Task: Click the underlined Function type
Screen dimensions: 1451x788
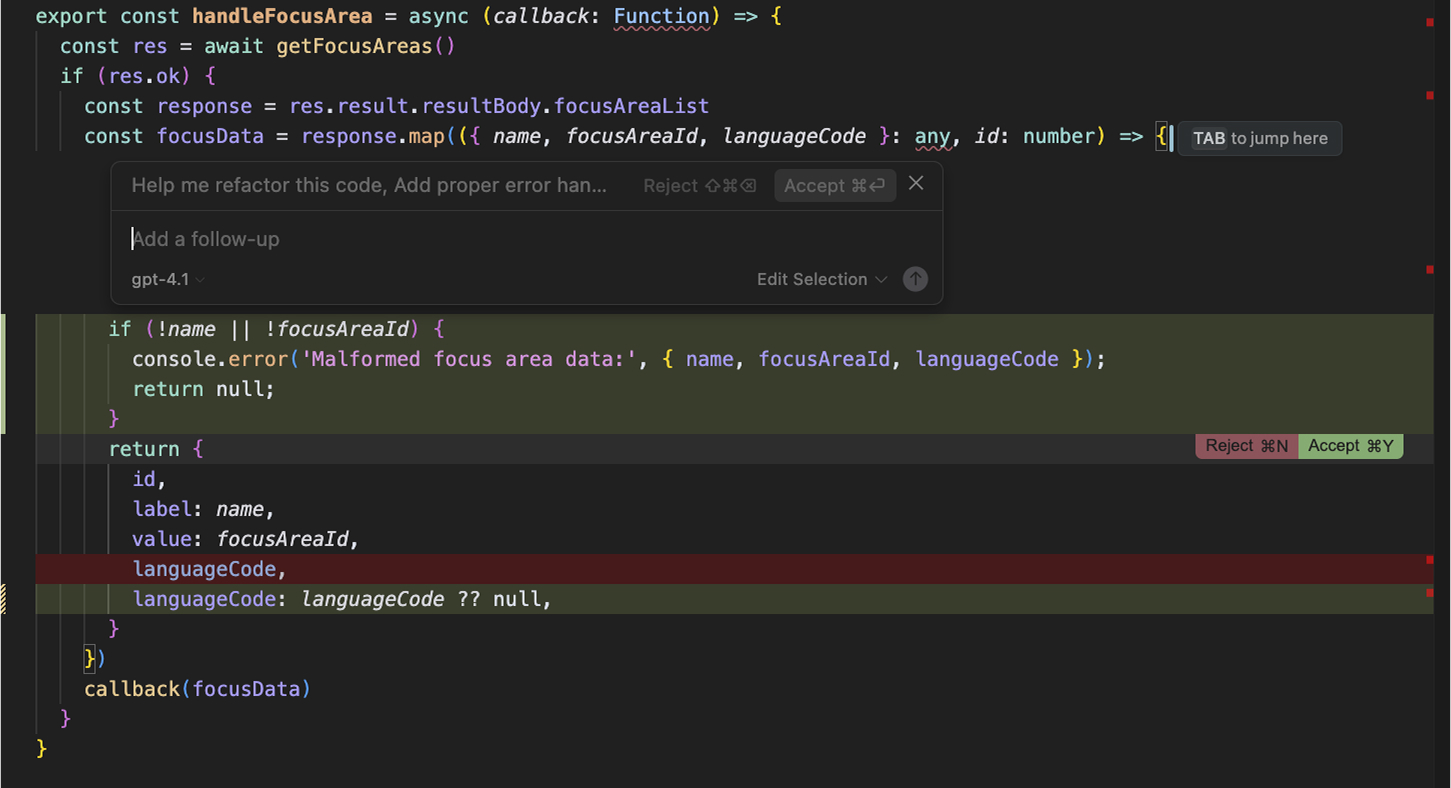Action: [662, 17]
